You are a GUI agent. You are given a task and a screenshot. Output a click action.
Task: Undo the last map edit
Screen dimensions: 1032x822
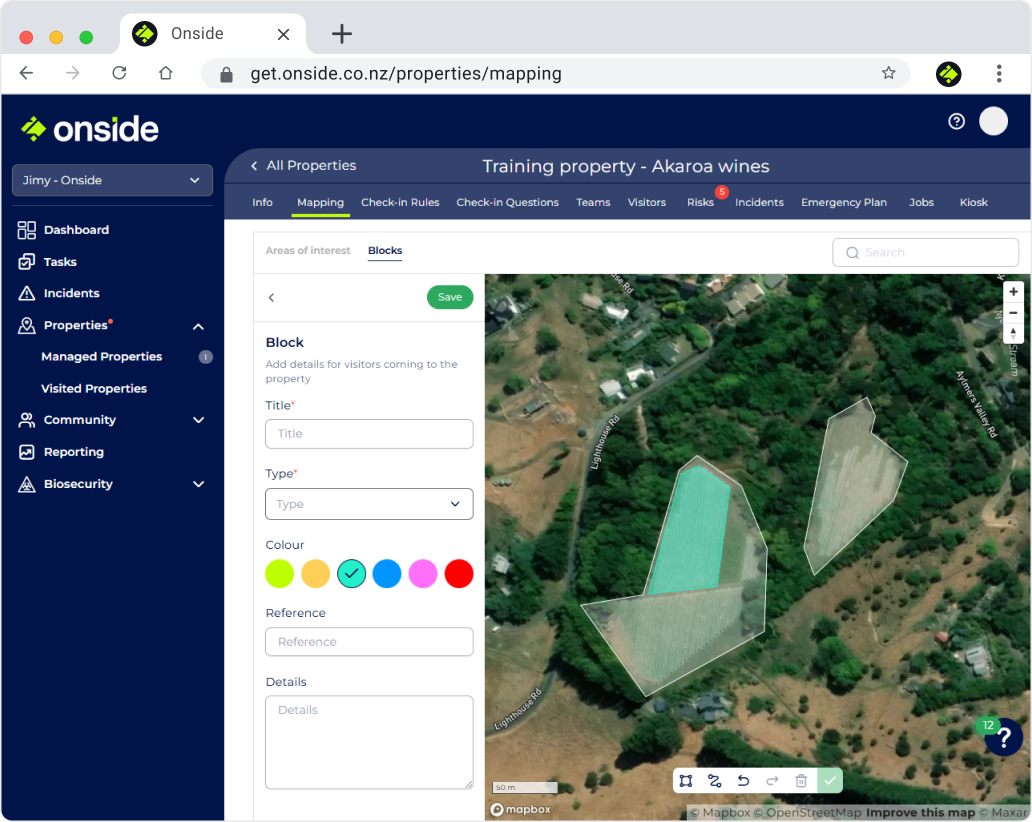pyautogui.click(x=743, y=780)
